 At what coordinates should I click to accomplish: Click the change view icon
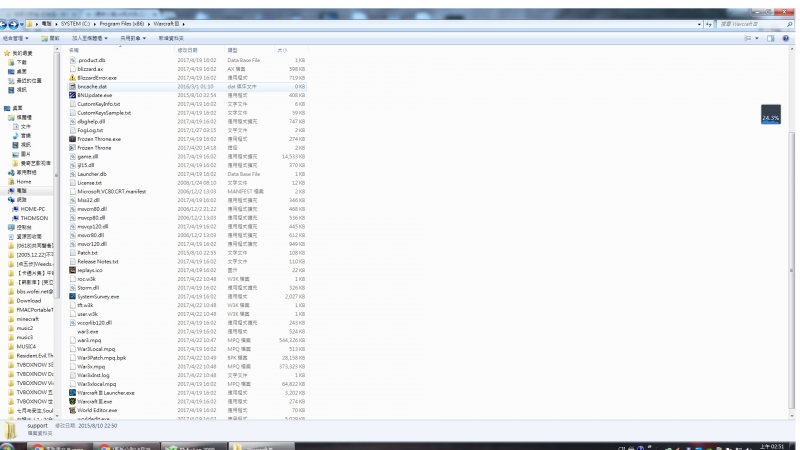tap(748, 38)
